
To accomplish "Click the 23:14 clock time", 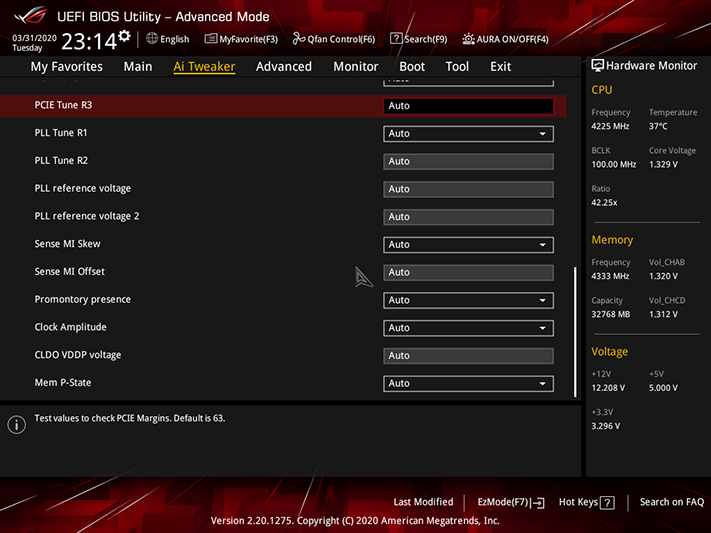I will tap(88, 42).
